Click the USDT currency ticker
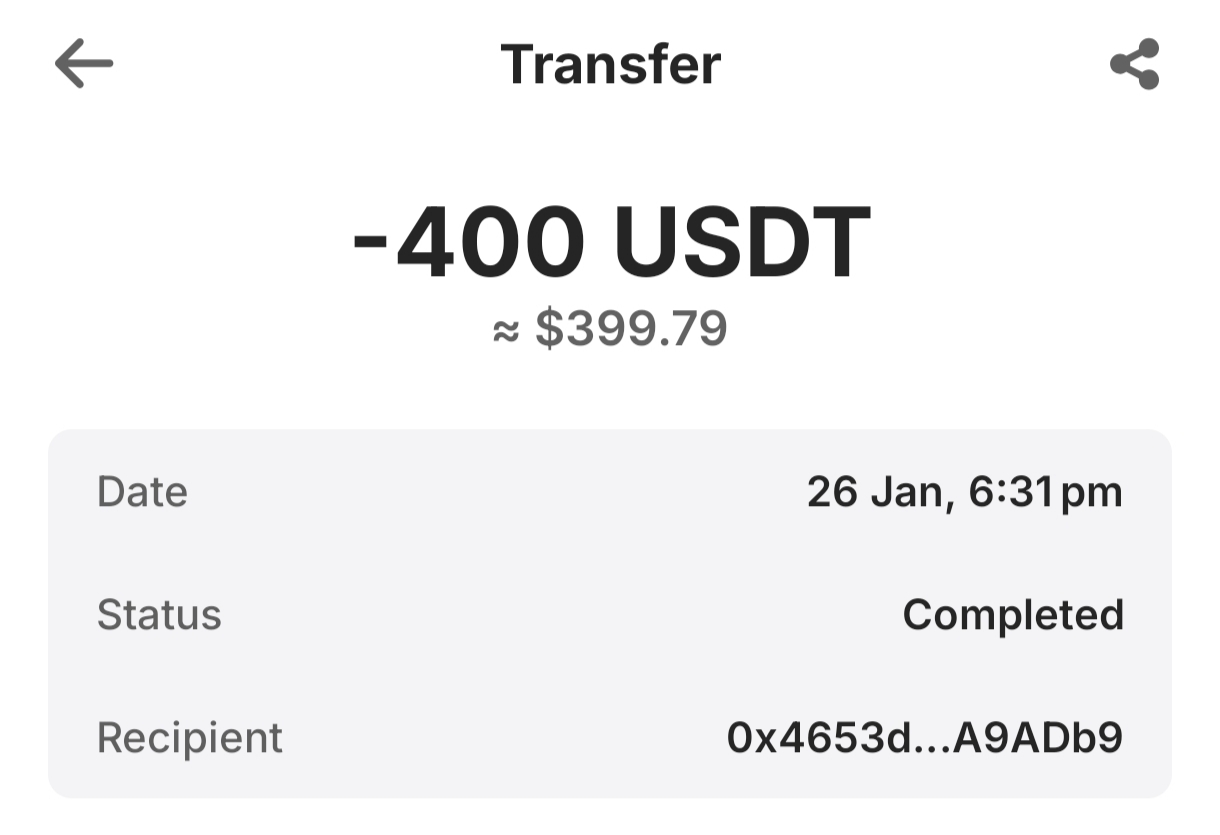The width and height of the screenshot is (1220, 835). coord(741,243)
